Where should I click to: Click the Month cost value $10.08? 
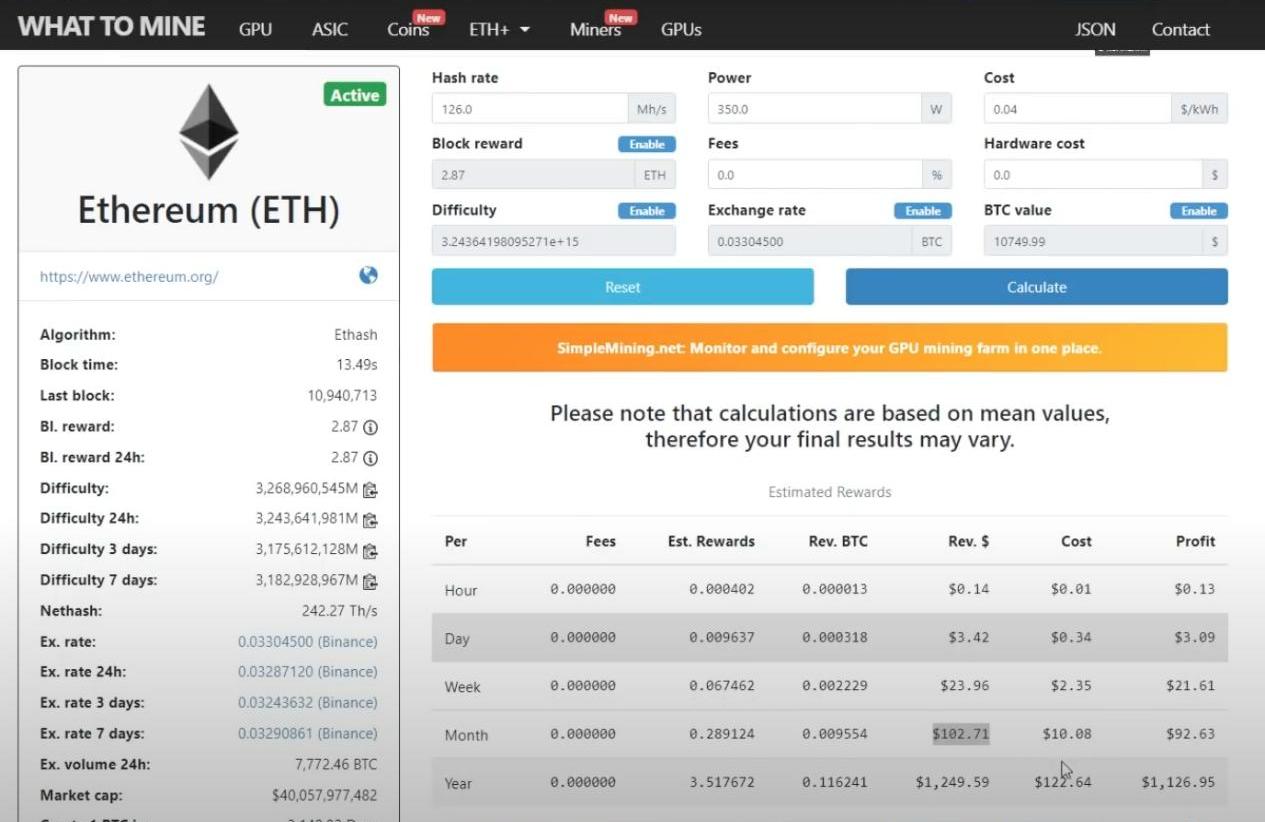tap(1067, 734)
